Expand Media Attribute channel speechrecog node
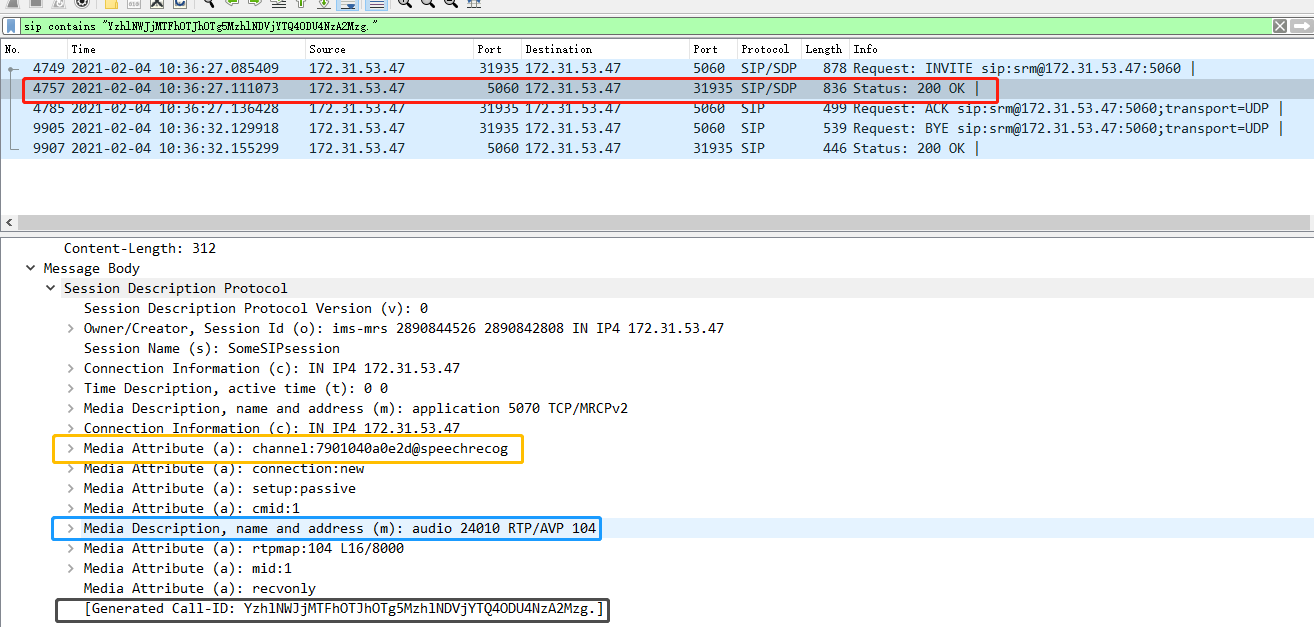1314x627 pixels. (x=70, y=448)
